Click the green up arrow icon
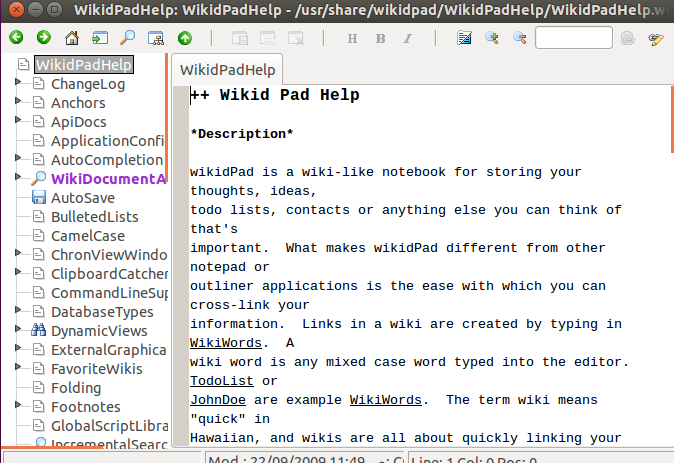Viewport: 674px width, 463px height. pos(185,38)
